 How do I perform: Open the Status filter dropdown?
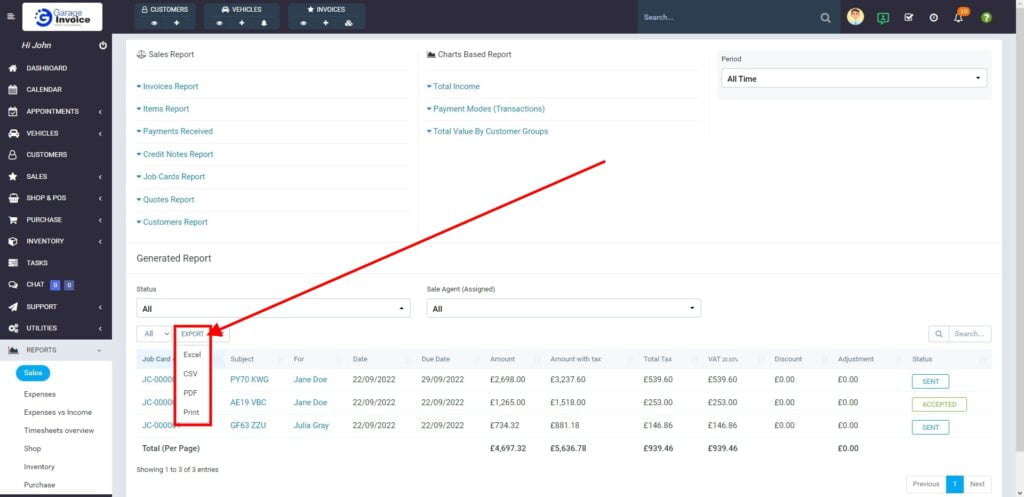(x=273, y=309)
